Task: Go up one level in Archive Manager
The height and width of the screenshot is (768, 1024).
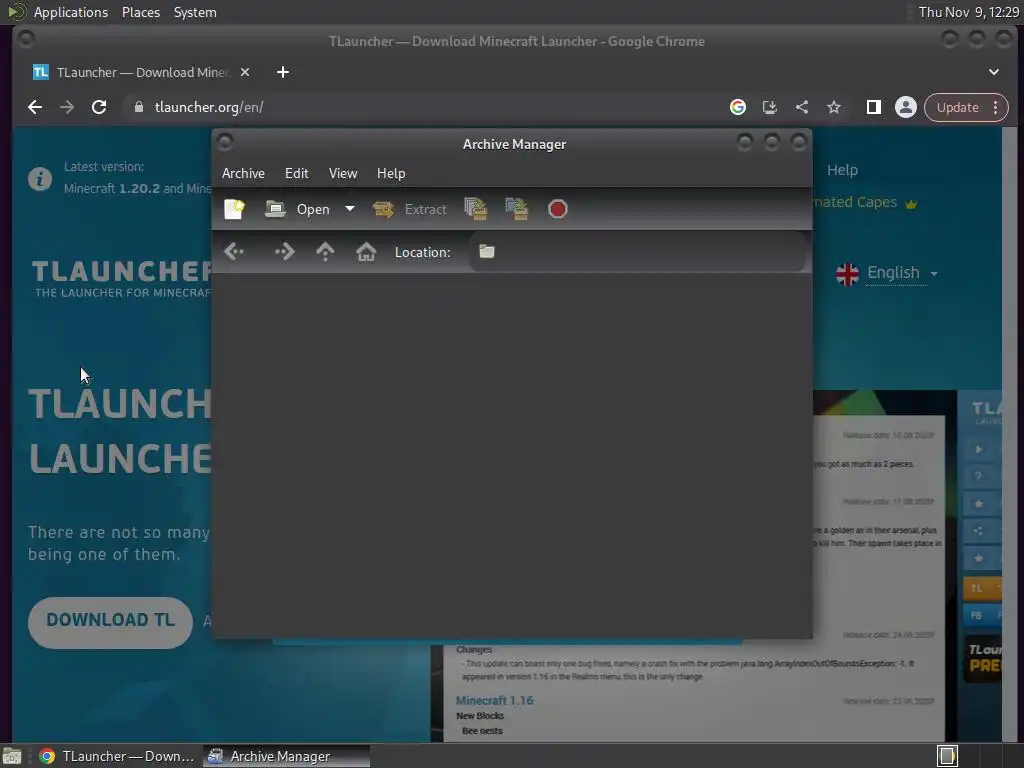Action: [325, 251]
